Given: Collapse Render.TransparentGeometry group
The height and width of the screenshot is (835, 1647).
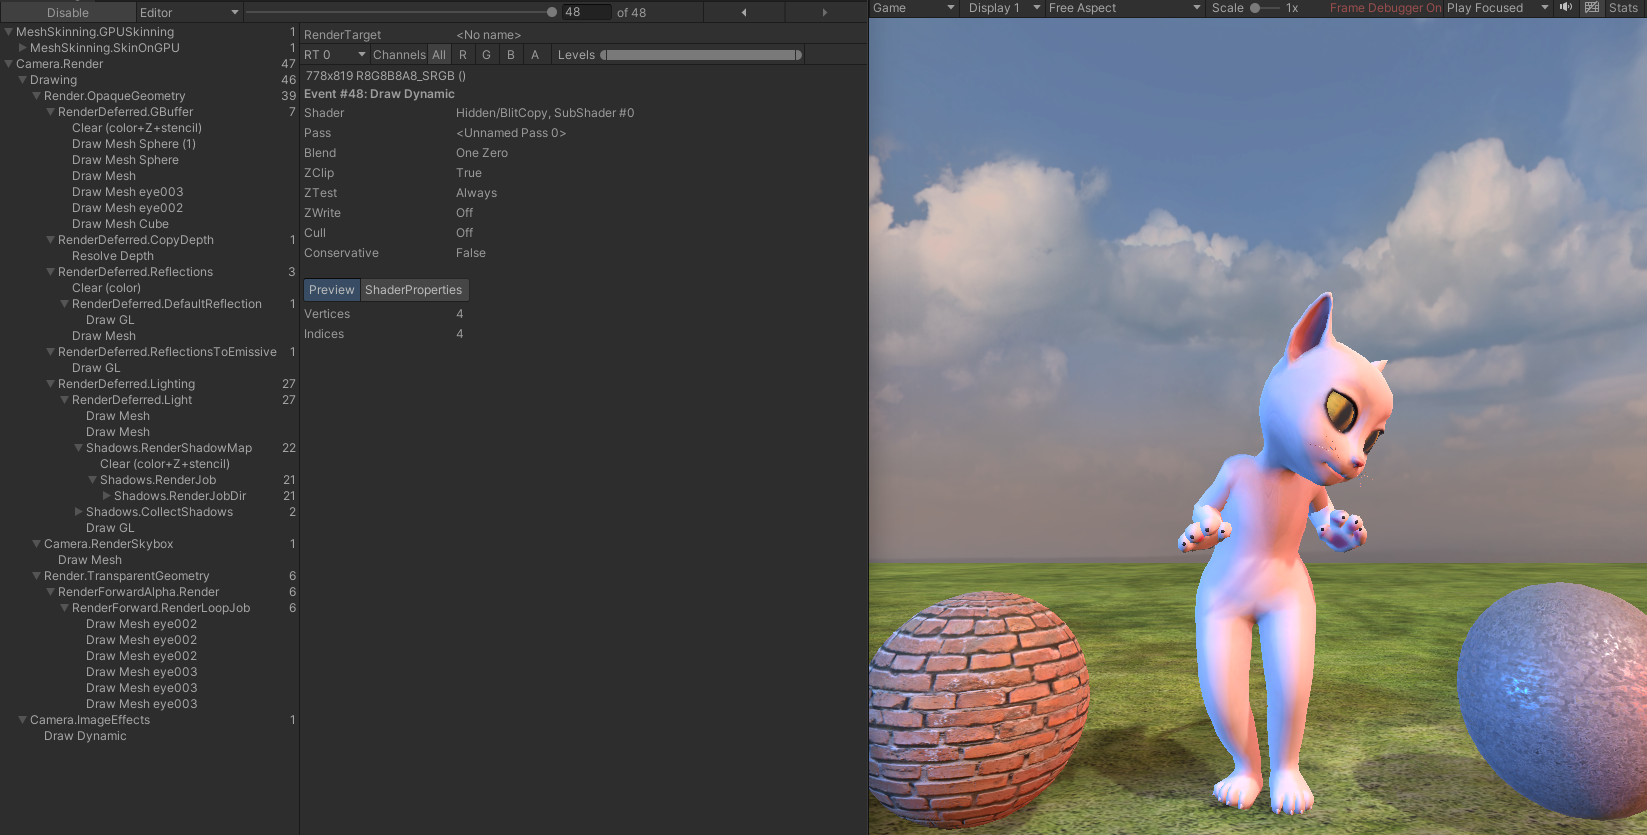Looking at the screenshot, I should (37, 576).
